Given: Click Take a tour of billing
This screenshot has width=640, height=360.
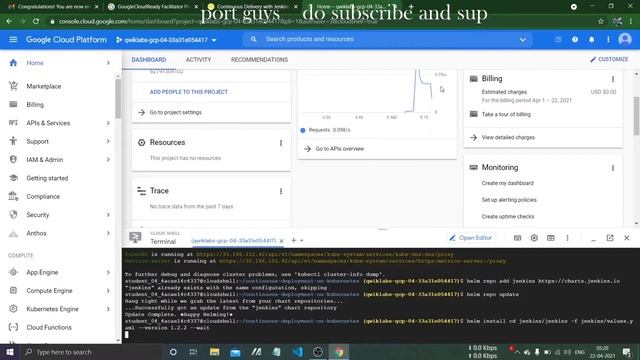Looking at the screenshot, I should (506, 114).
